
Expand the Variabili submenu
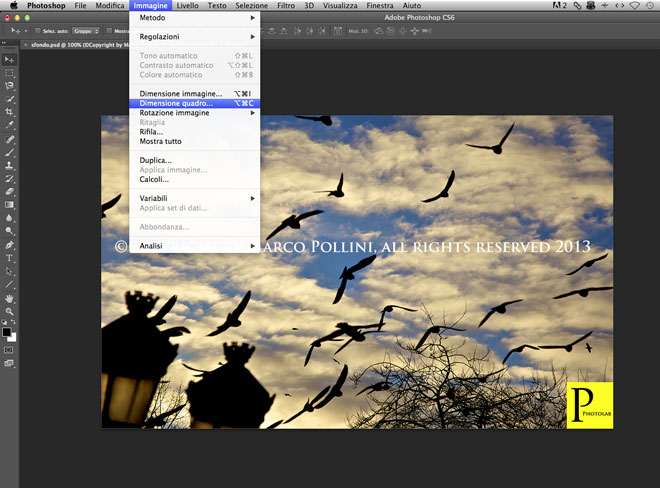point(194,198)
